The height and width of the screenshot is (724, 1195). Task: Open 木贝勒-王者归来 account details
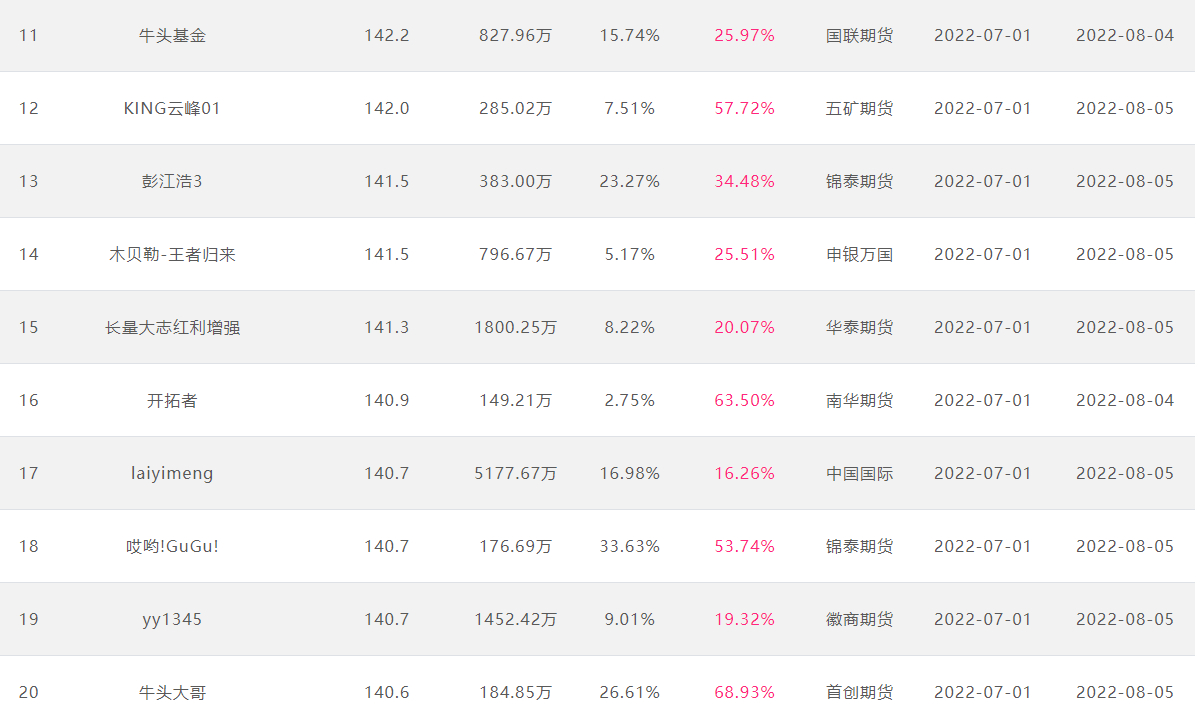click(x=172, y=255)
